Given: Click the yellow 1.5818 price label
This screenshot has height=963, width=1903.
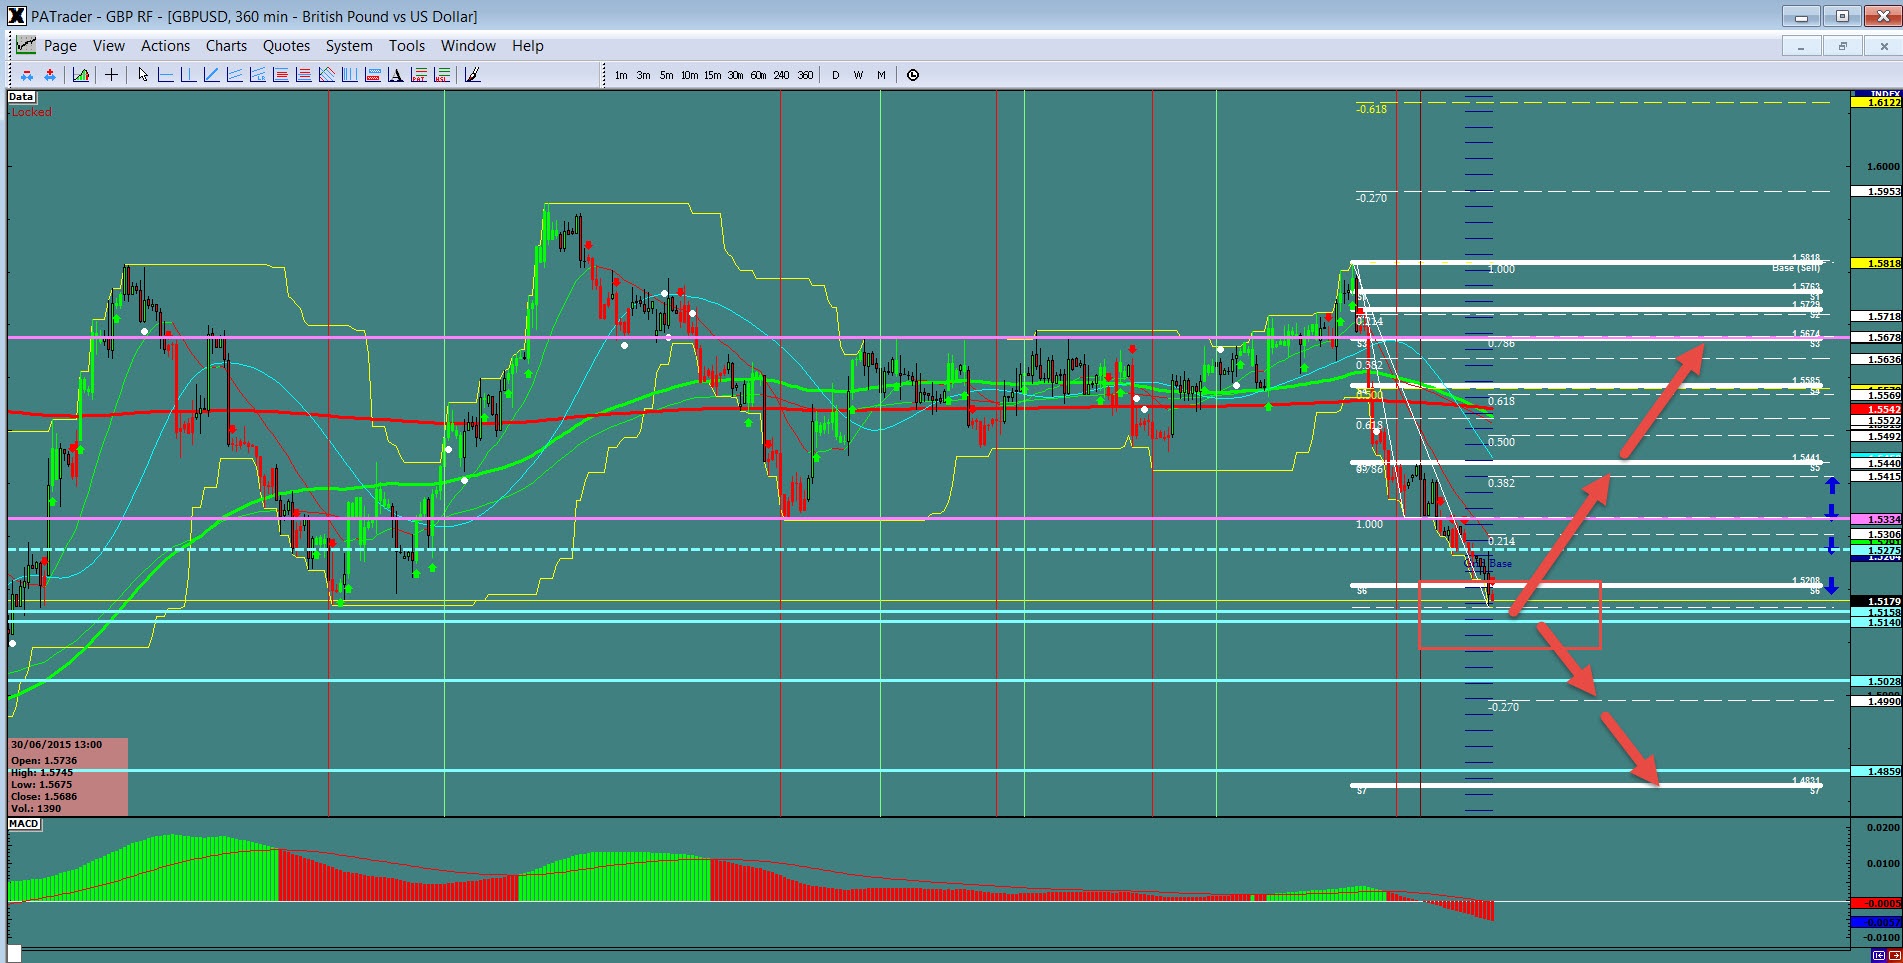Looking at the screenshot, I should point(1877,264).
